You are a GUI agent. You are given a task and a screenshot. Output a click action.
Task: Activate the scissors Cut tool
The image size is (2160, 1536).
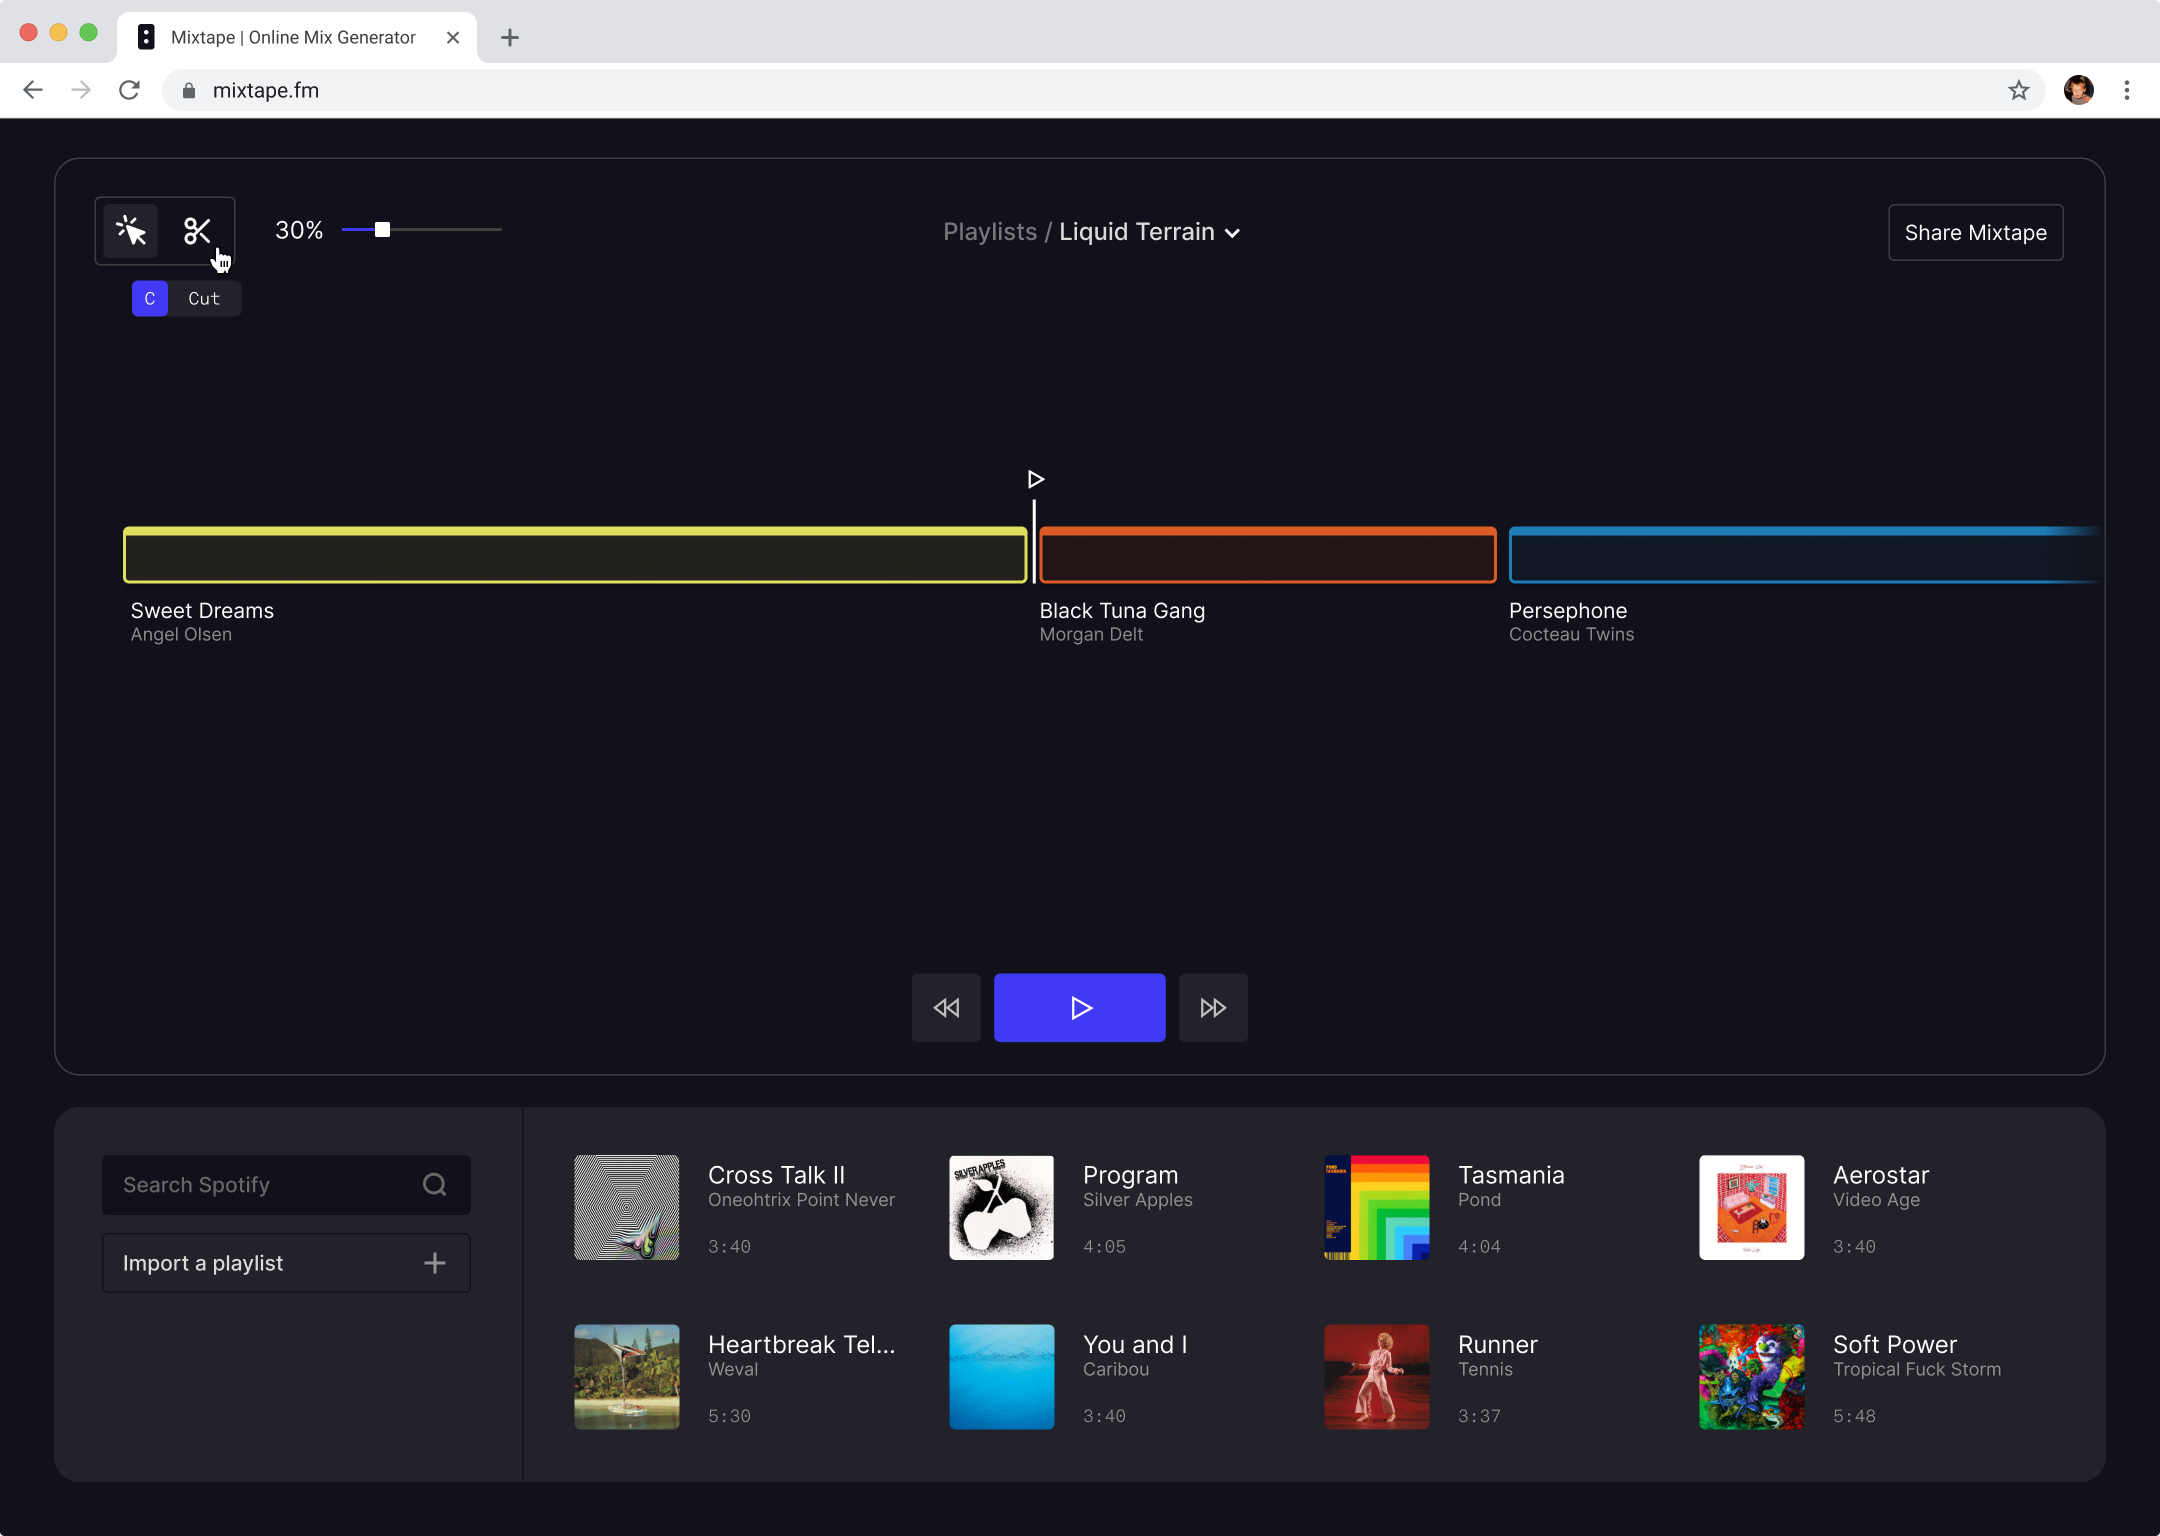(x=197, y=231)
